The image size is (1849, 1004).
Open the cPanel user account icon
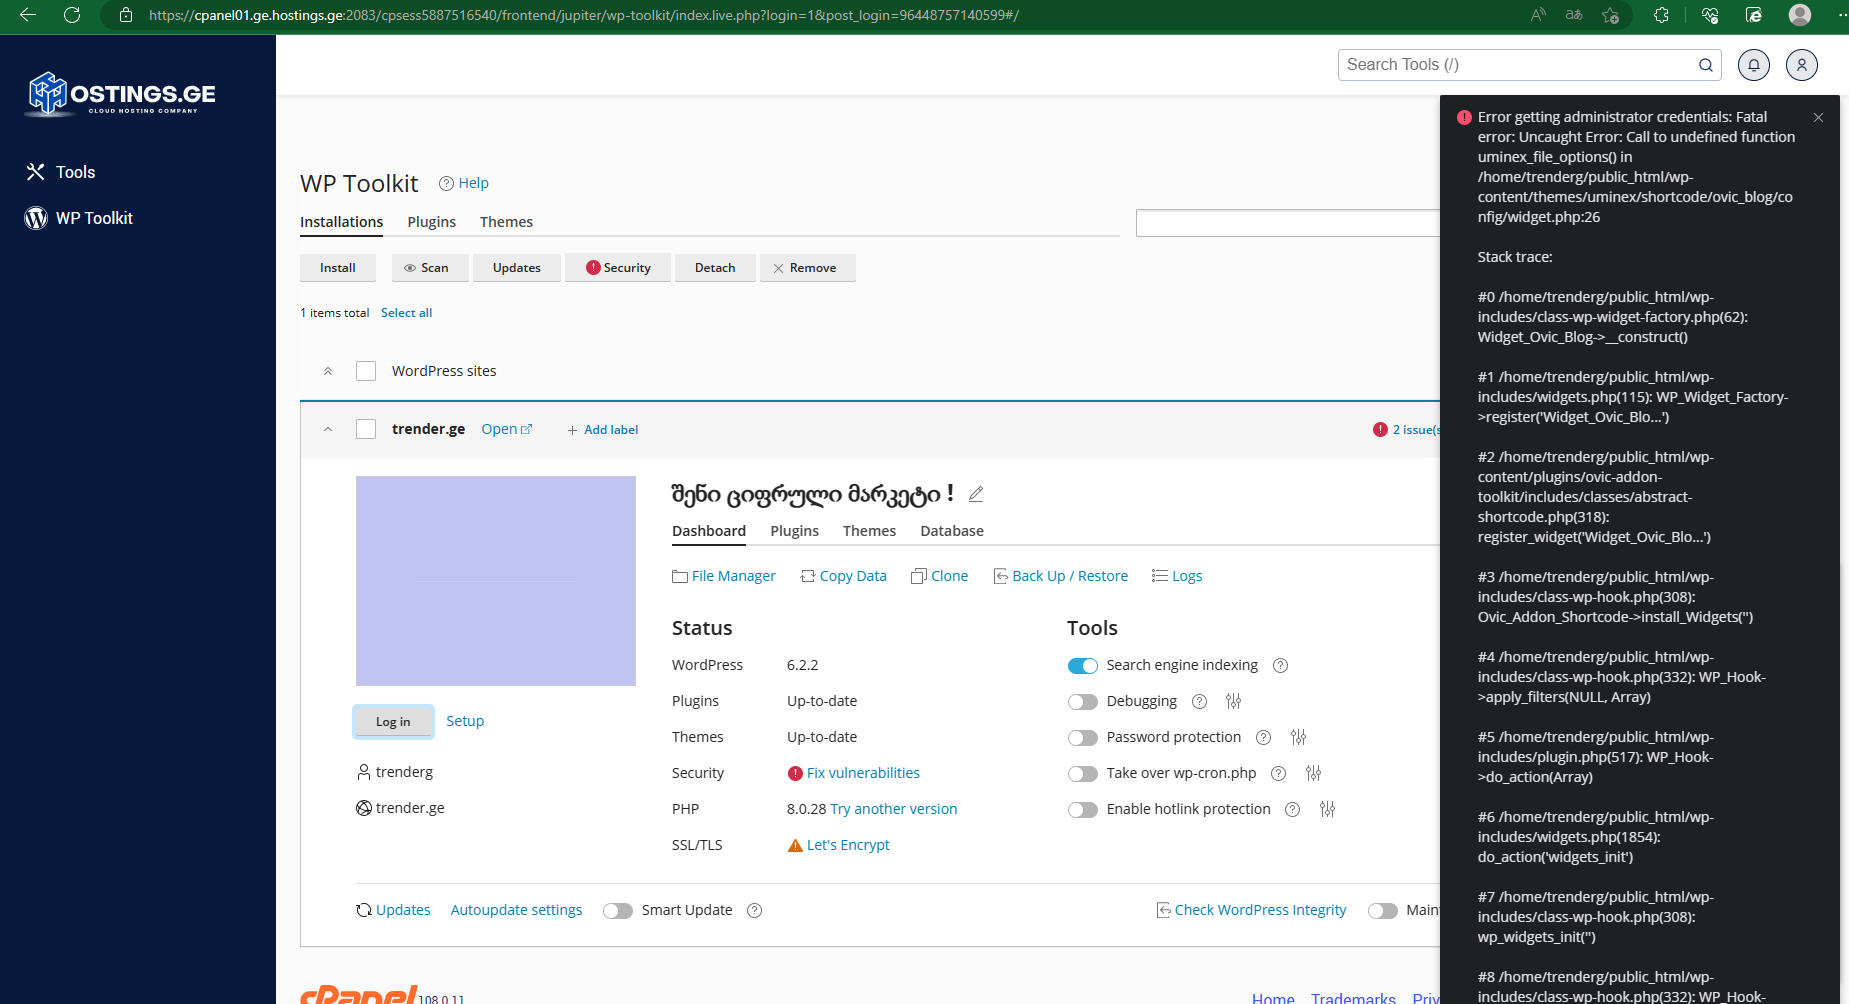coord(1802,65)
